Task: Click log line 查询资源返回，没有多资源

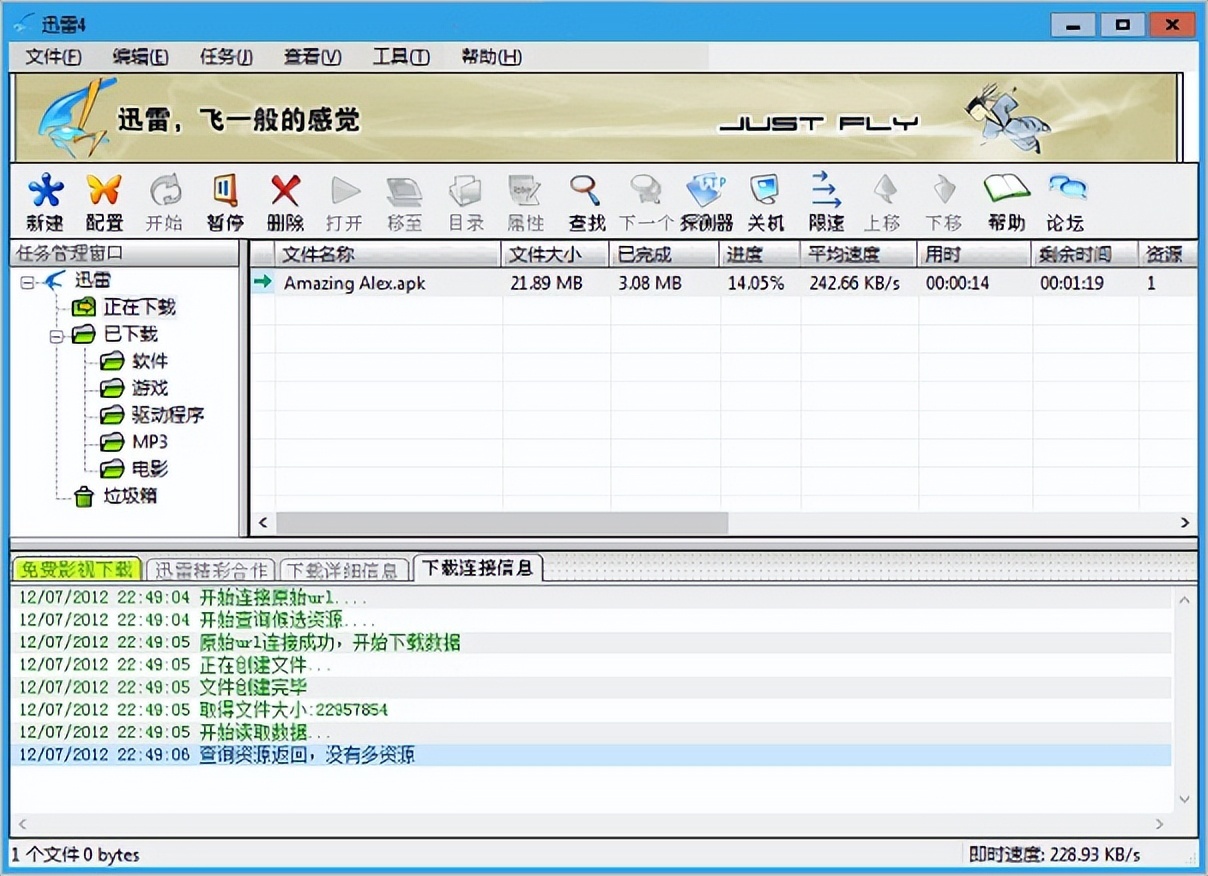Action: tap(307, 755)
